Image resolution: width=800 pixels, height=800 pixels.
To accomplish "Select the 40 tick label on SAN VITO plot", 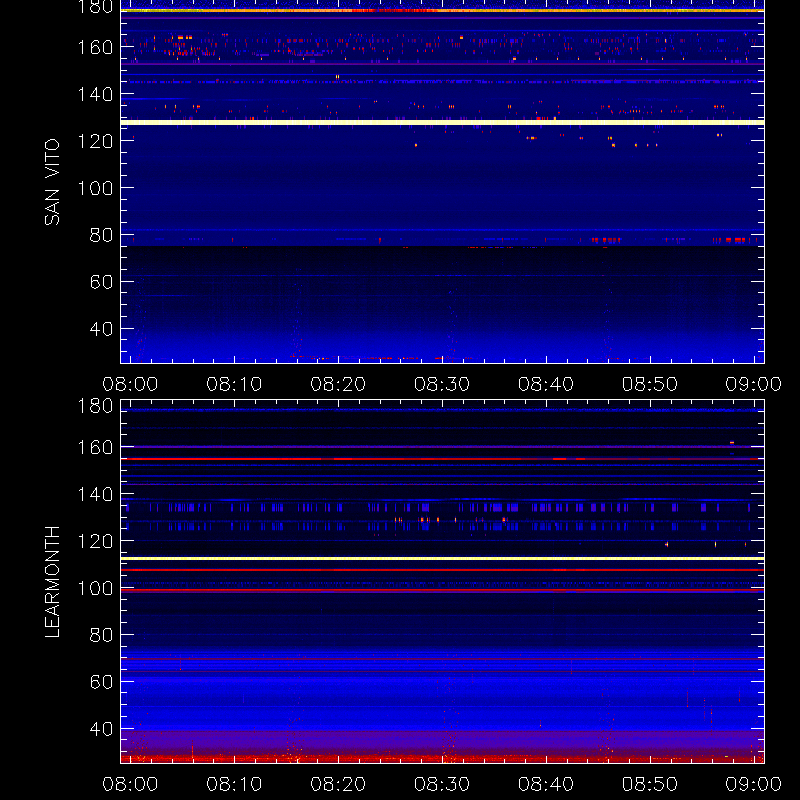I will pos(101,329).
